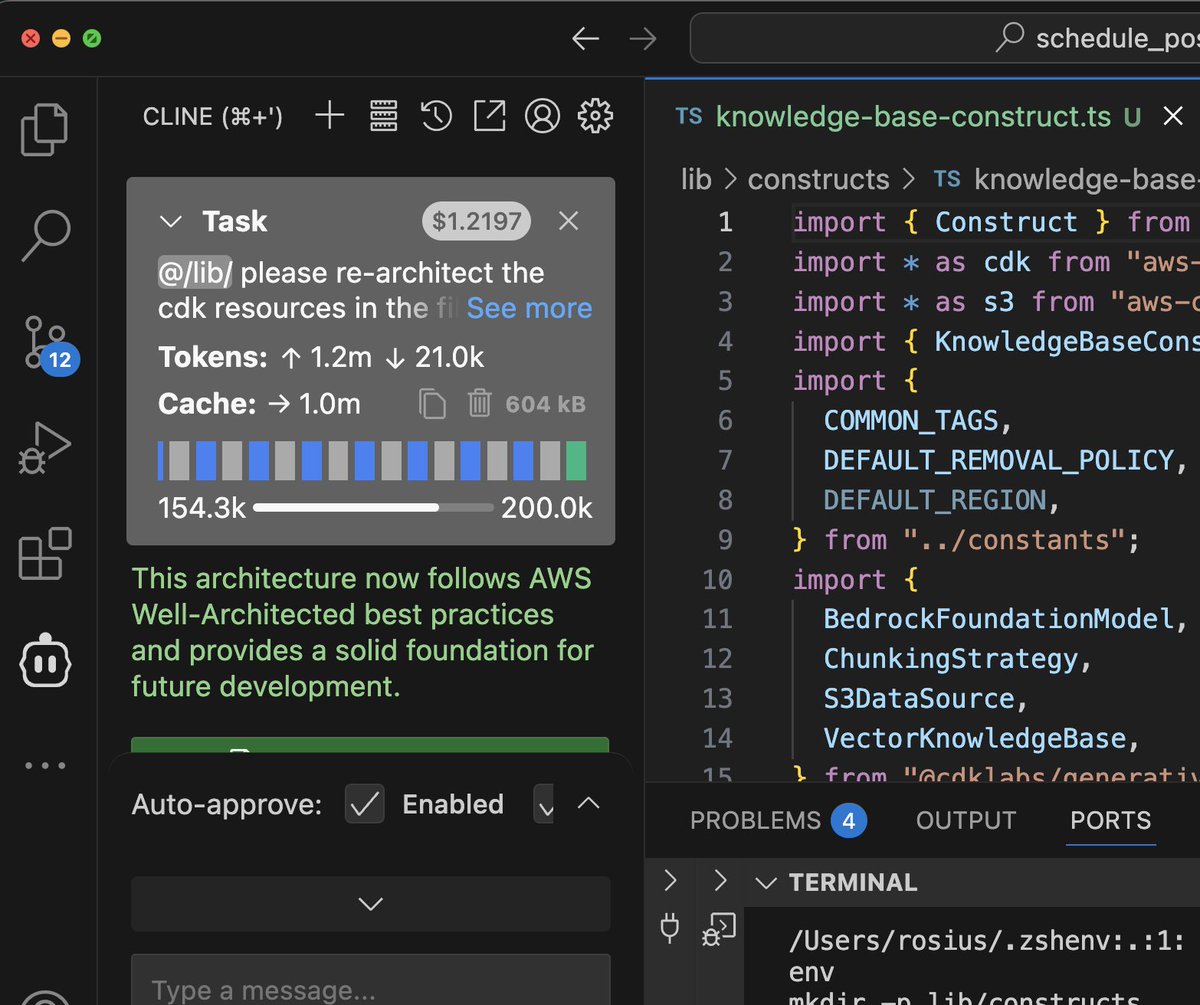Click line number 10 in the editor gutter

716,580
